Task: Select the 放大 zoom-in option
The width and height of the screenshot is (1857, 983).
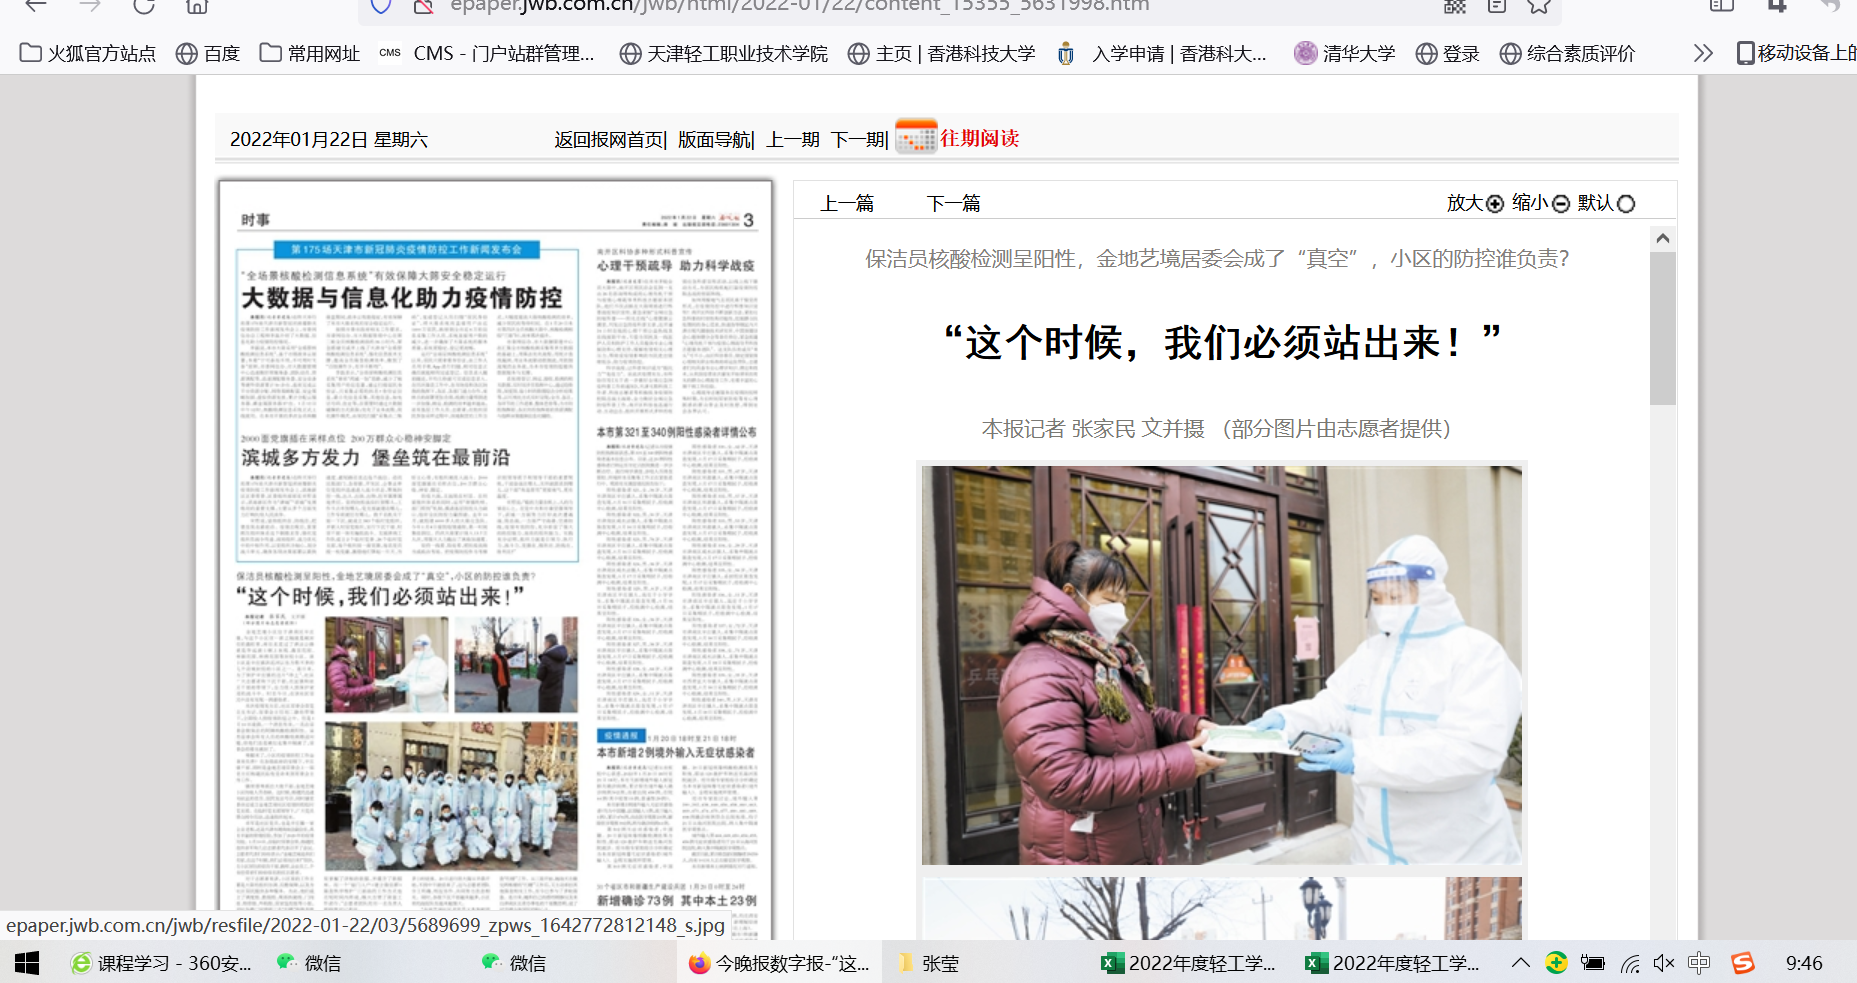Action: tap(1475, 203)
